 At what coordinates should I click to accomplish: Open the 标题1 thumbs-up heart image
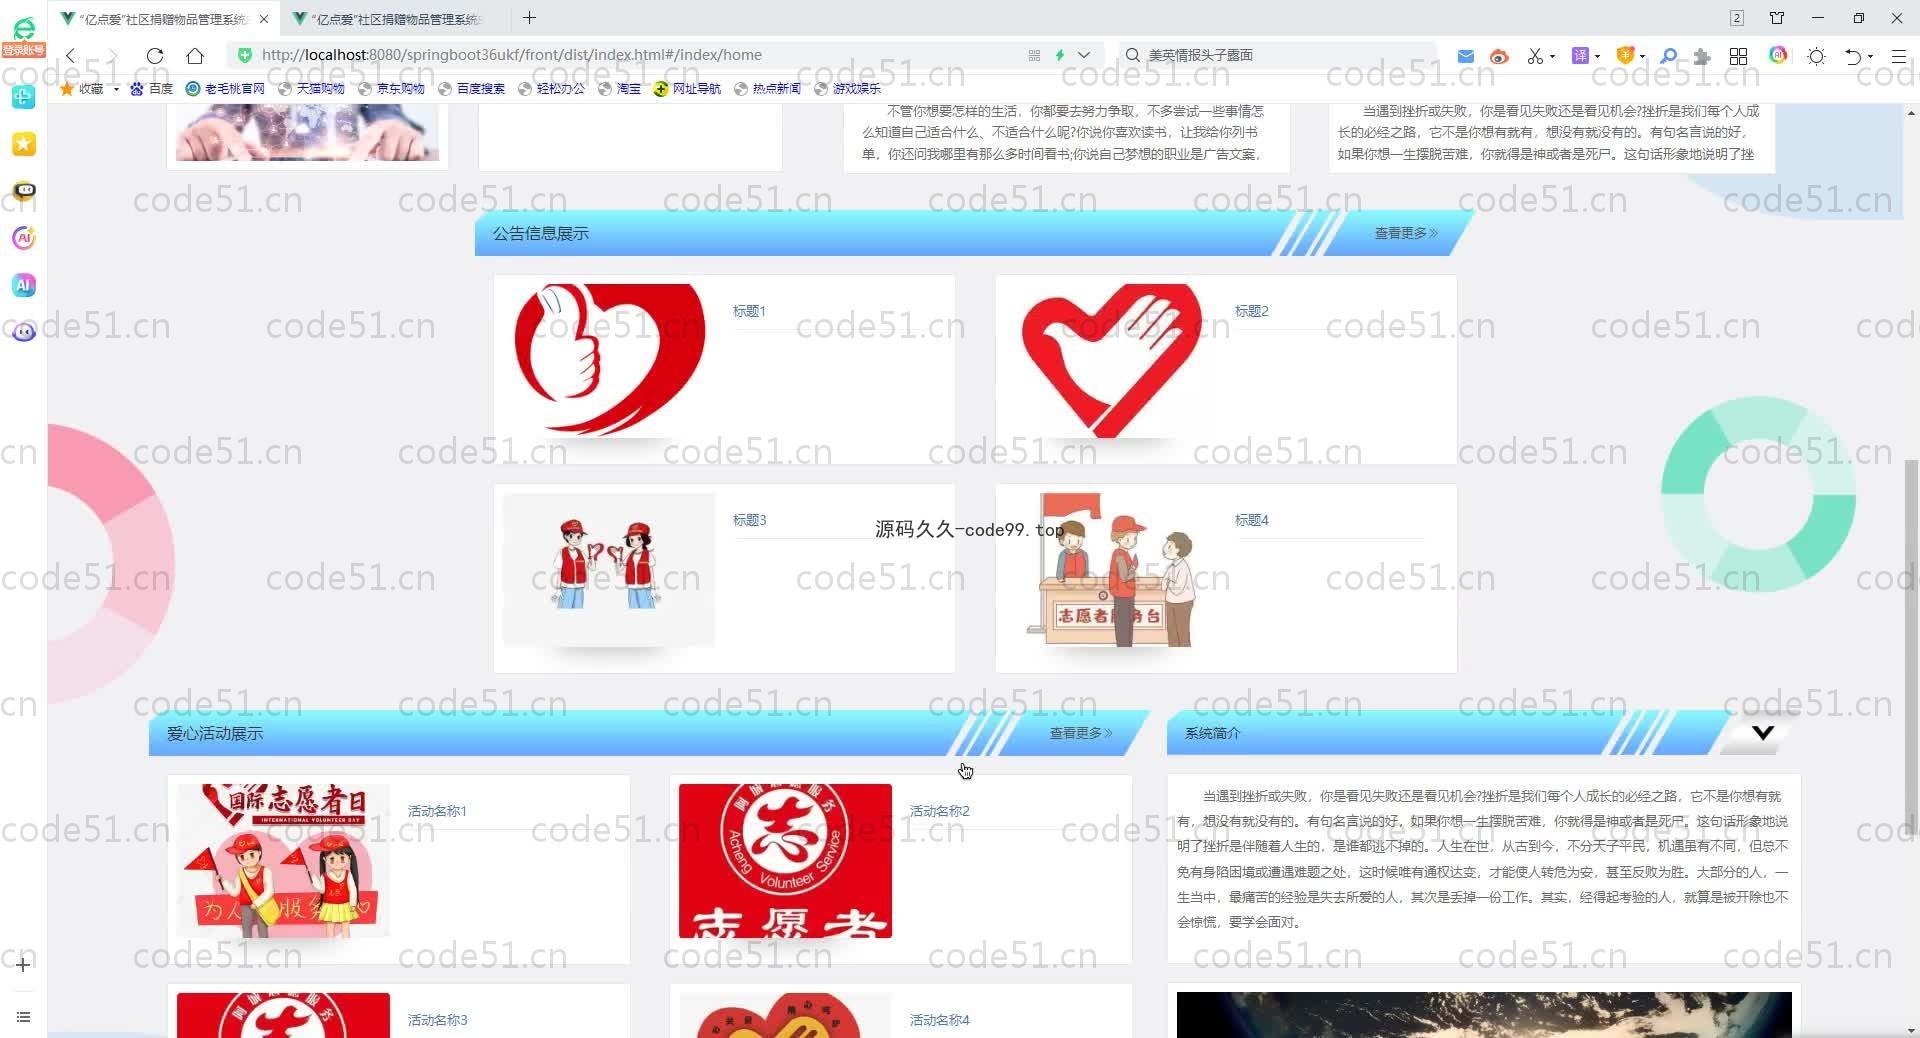coord(609,360)
